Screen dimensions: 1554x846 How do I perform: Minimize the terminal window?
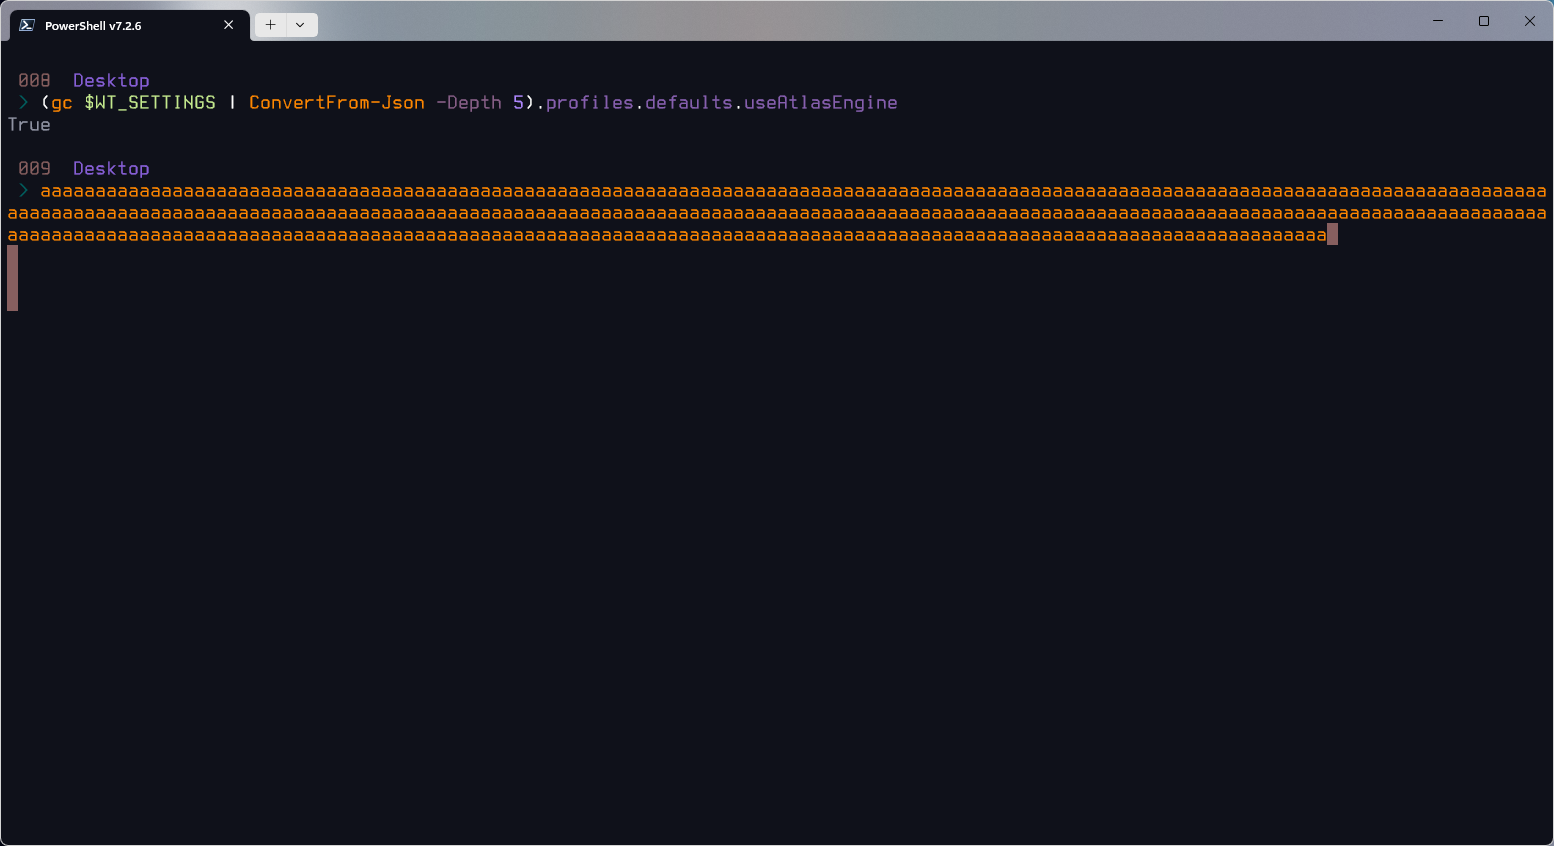1438,21
